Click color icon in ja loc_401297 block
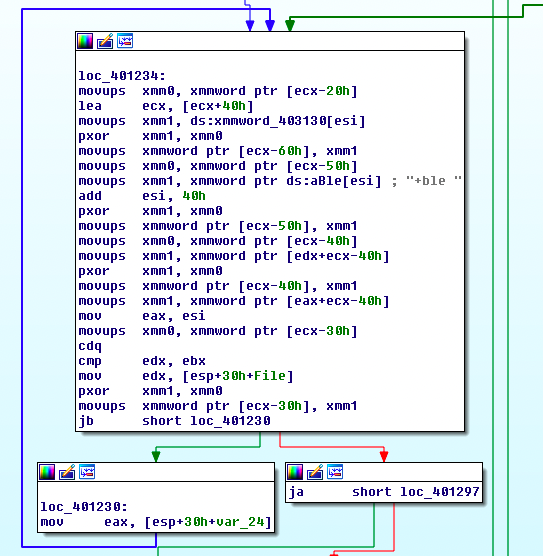This screenshot has width=543, height=556. [295, 472]
